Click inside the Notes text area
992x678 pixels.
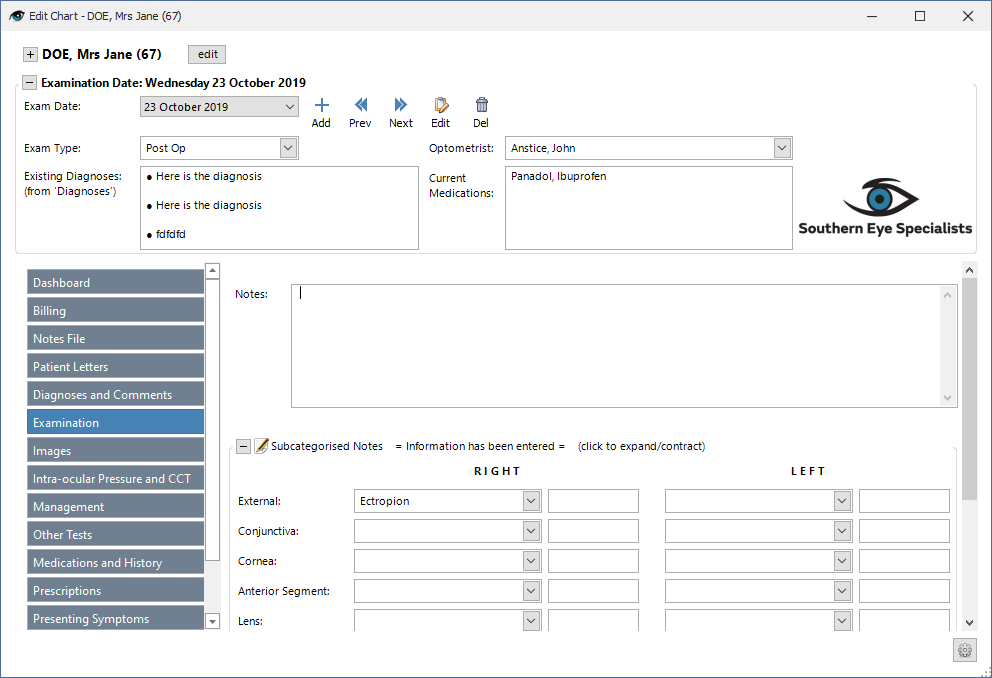pyautogui.click(x=617, y=345)
